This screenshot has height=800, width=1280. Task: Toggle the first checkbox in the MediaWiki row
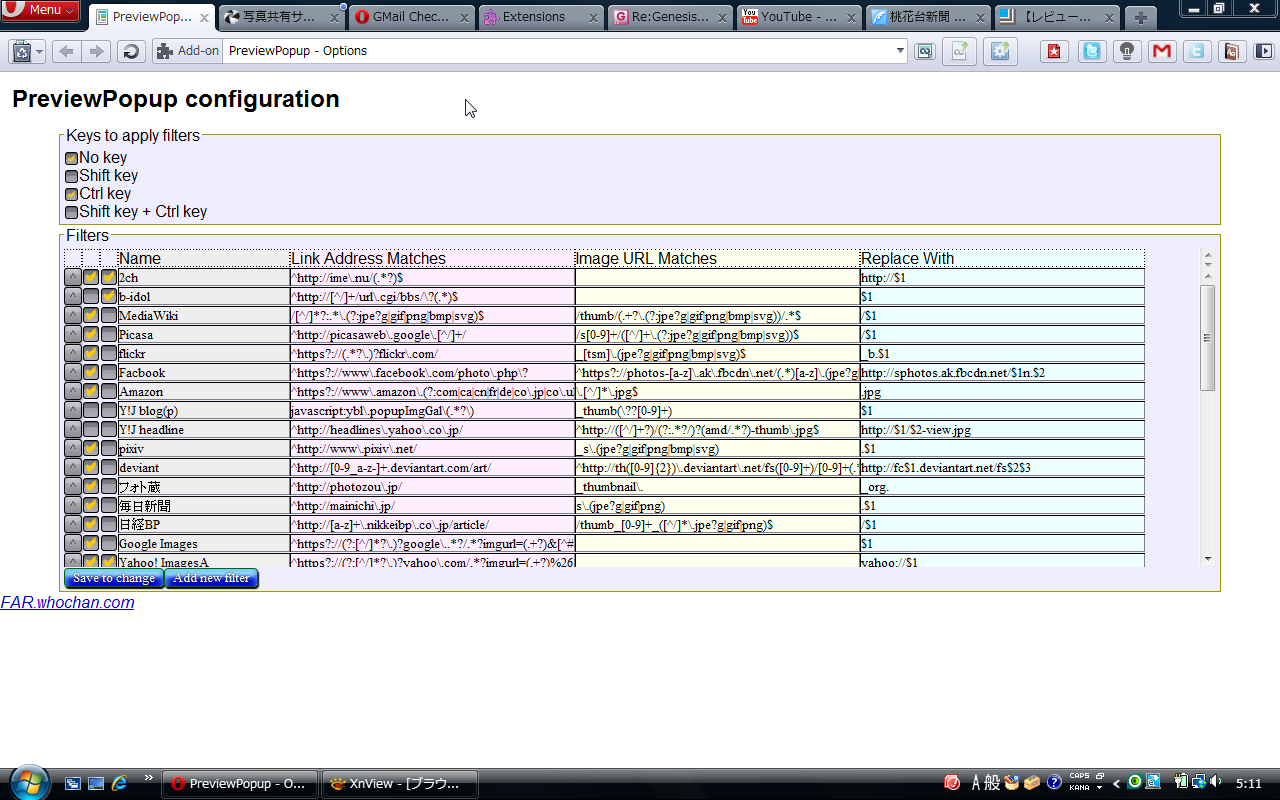[x=91, y=315]
